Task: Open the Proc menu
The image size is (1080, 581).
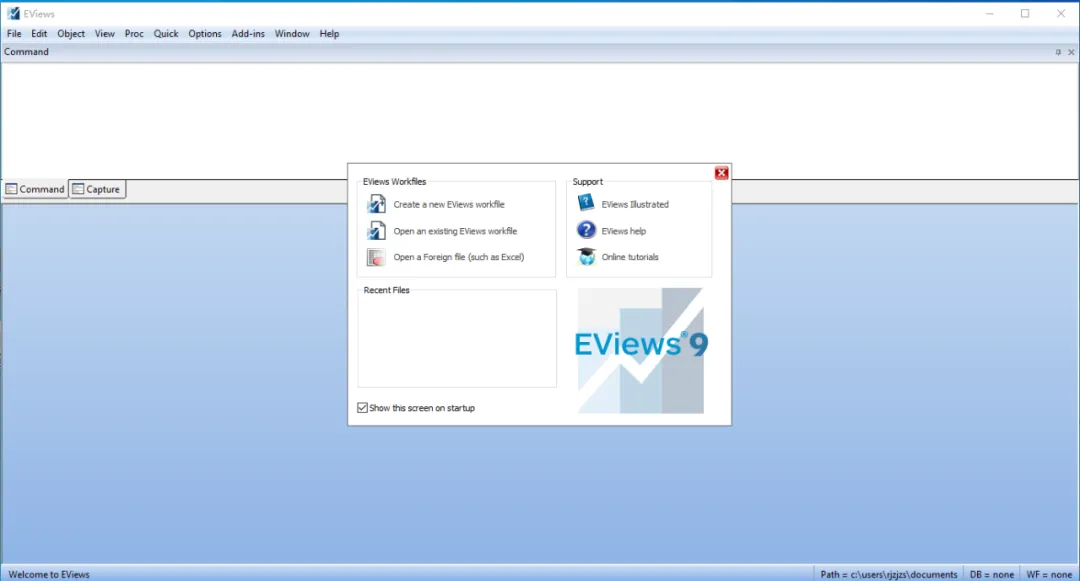Action: [134, 34]
